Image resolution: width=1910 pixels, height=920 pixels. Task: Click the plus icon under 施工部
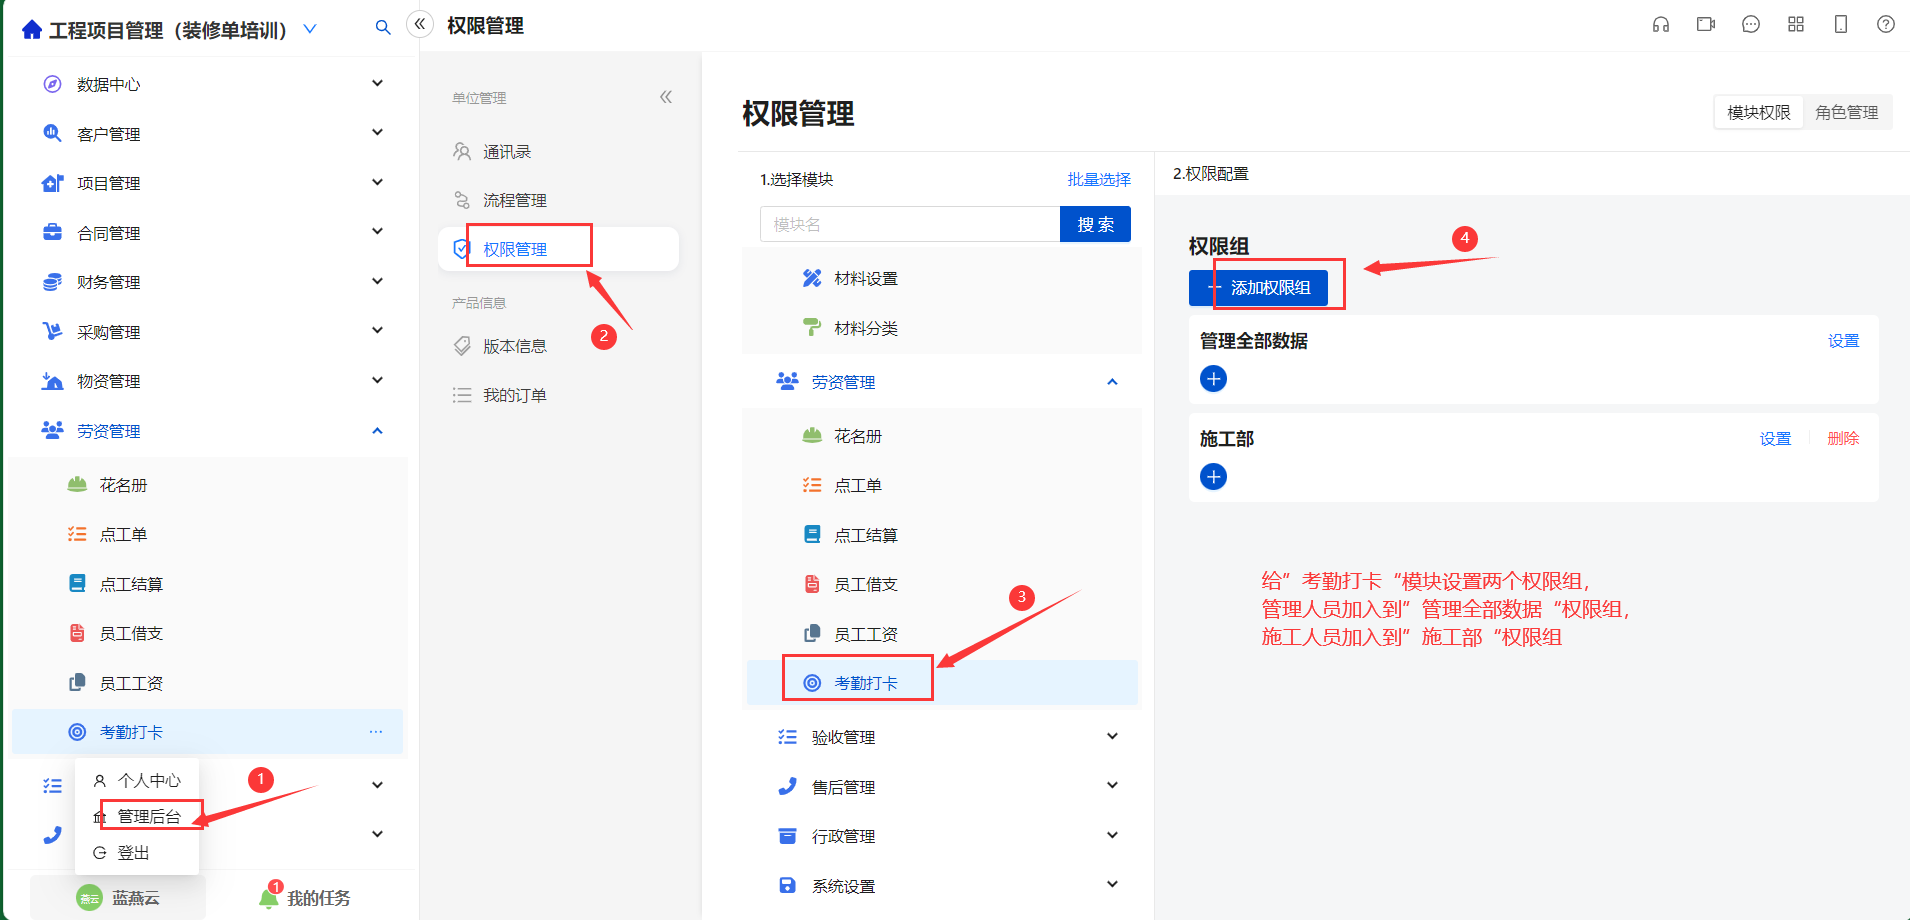1214,477
